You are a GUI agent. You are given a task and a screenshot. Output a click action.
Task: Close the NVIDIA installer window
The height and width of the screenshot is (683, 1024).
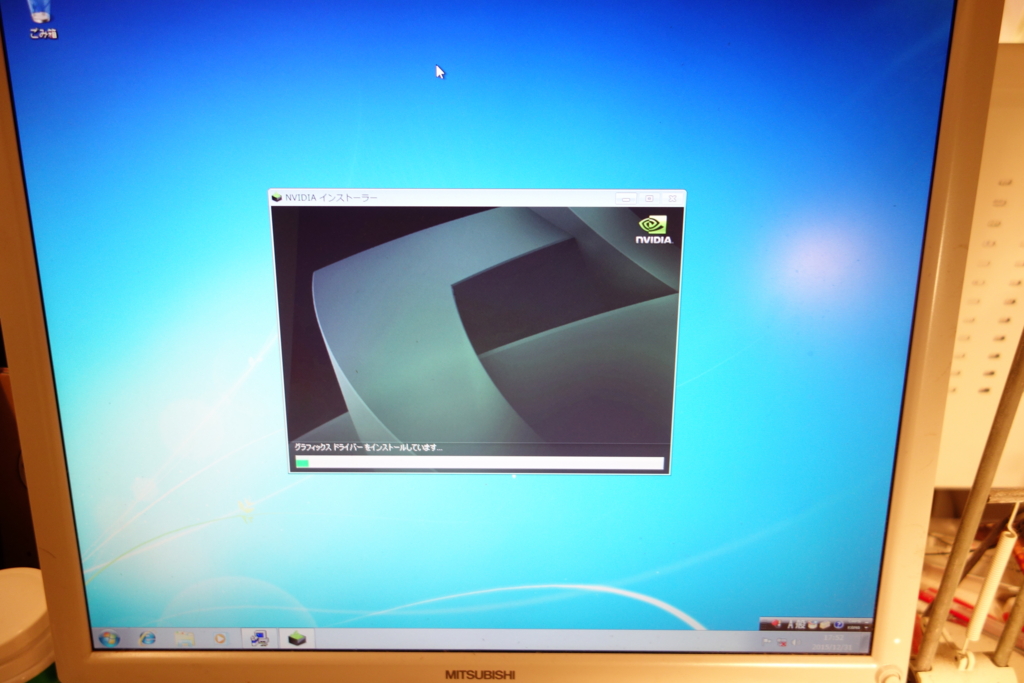pyautogui.click(x=672, y=199)
